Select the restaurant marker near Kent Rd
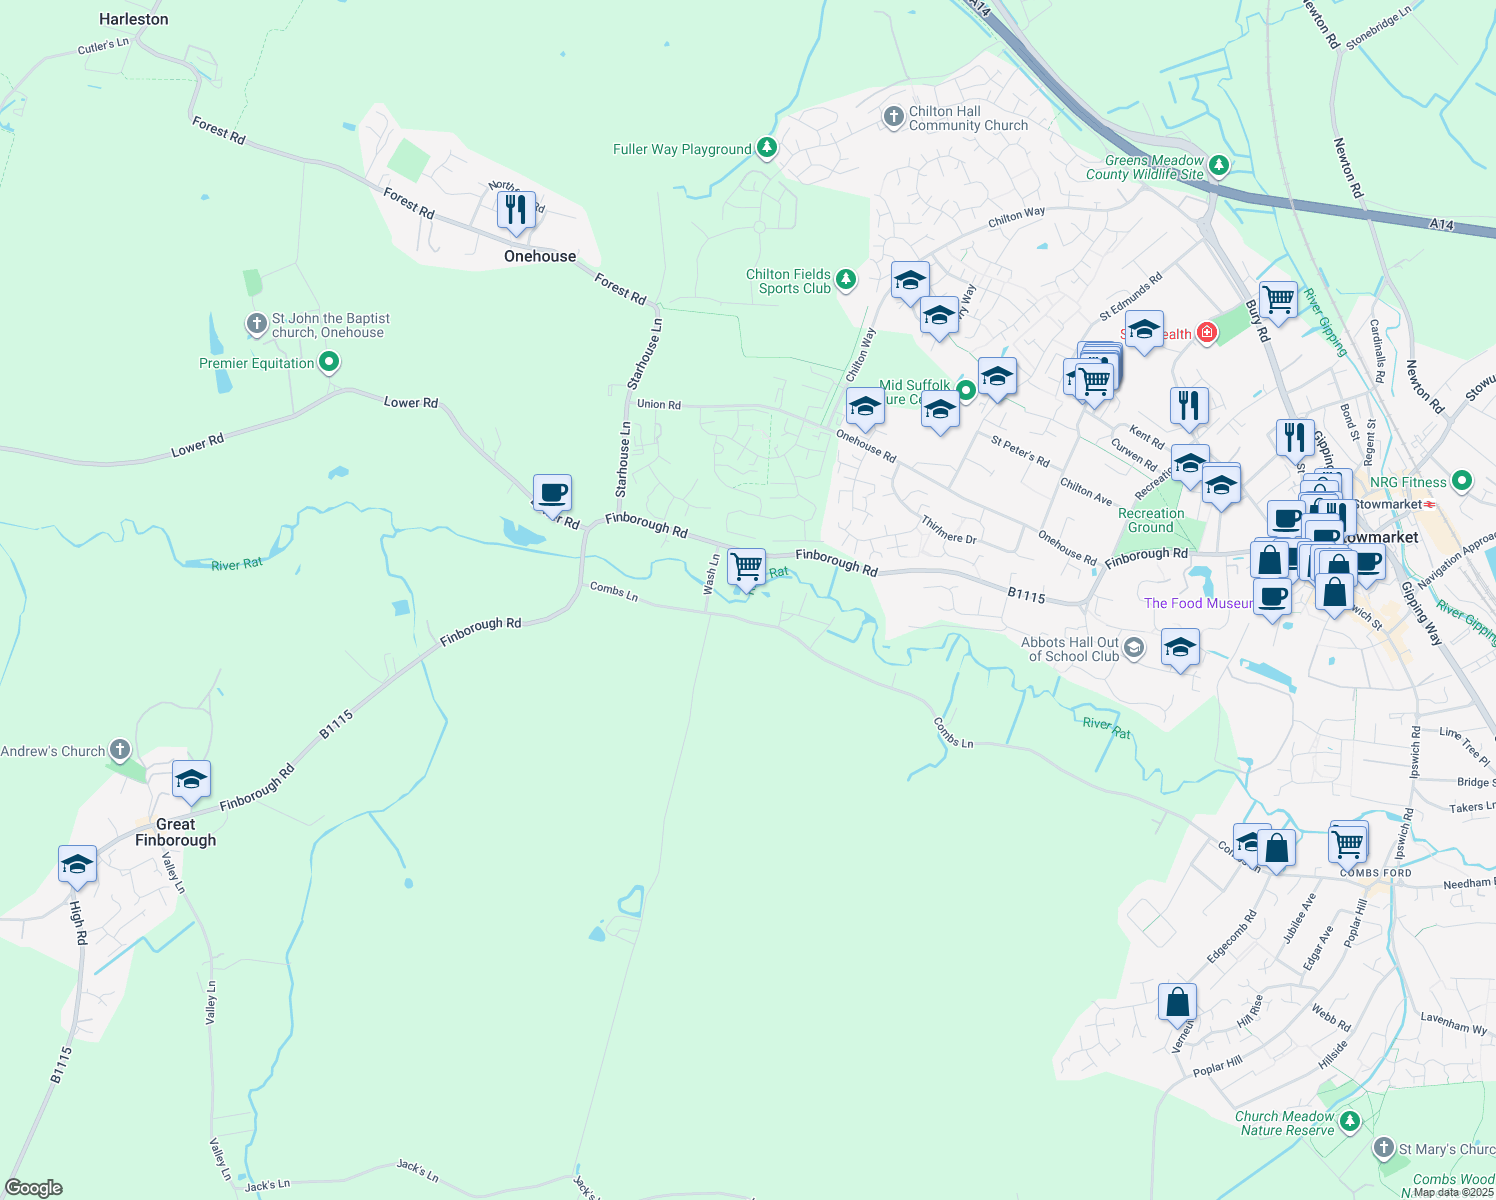 click(x=1189, y=407)
